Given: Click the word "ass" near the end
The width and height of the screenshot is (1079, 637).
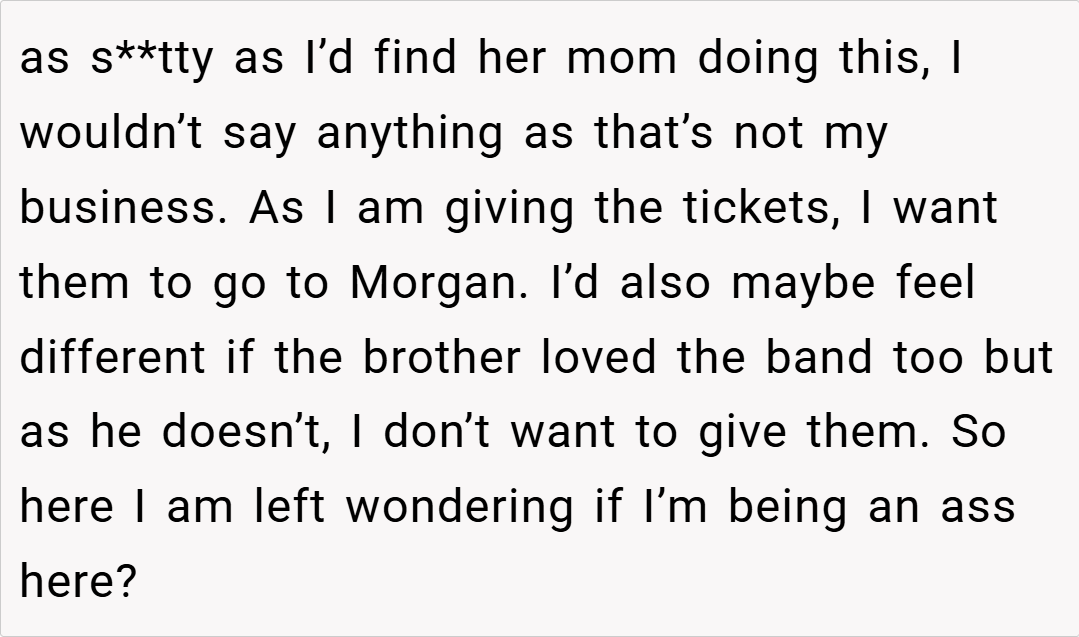Looking at the screenshot, I should 976,506.
